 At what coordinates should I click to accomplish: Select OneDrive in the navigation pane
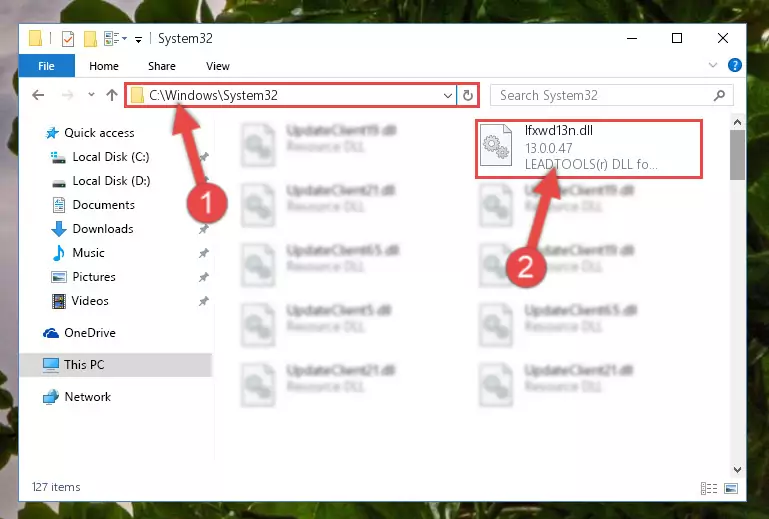[x=90, y=333]
